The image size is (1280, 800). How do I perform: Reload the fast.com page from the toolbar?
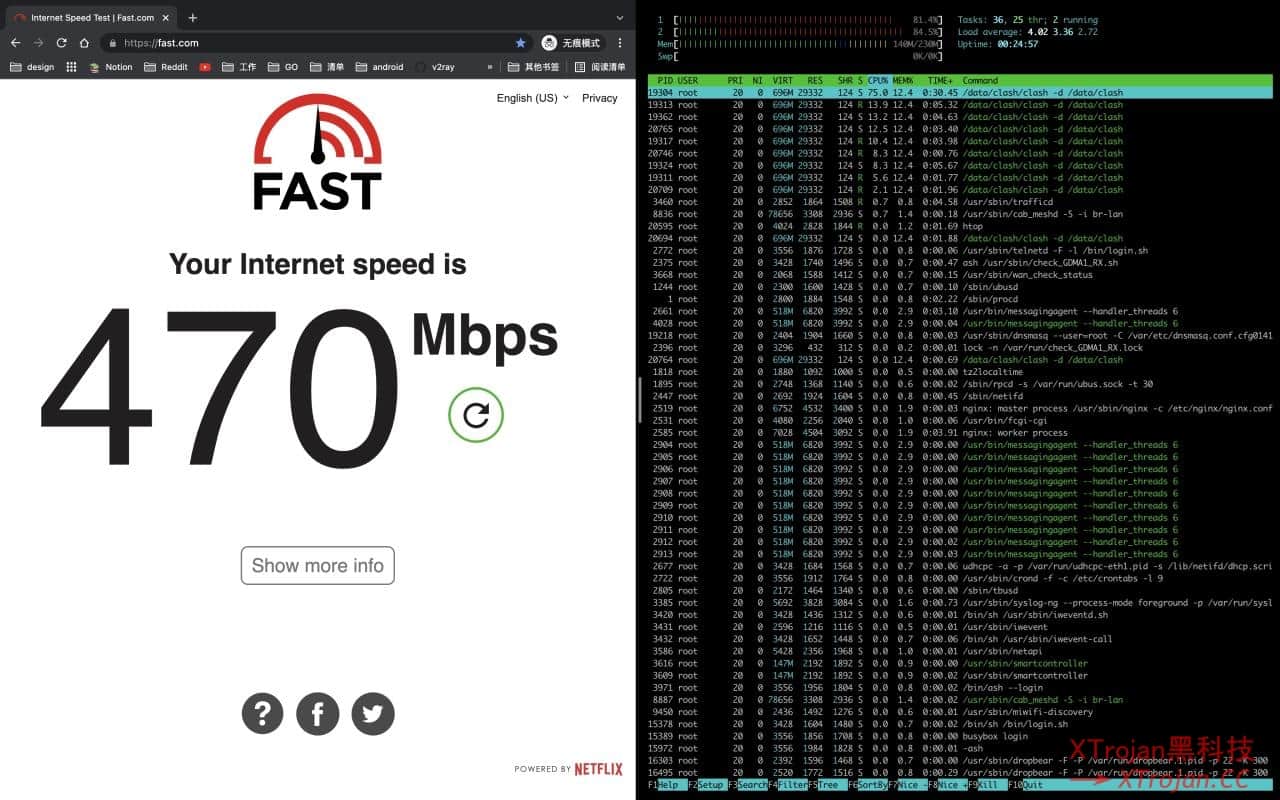click(61, 43)
